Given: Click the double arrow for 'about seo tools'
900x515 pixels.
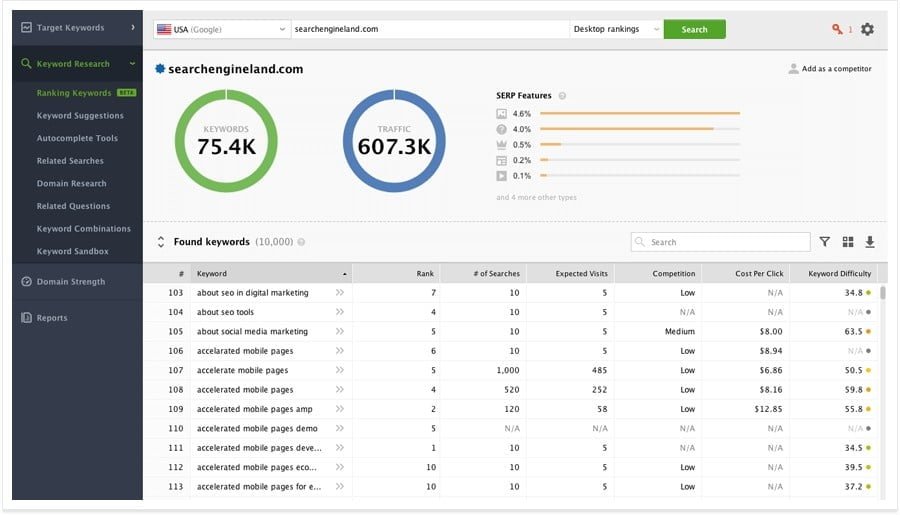Looking at the screenshot, I should [340, 312].
